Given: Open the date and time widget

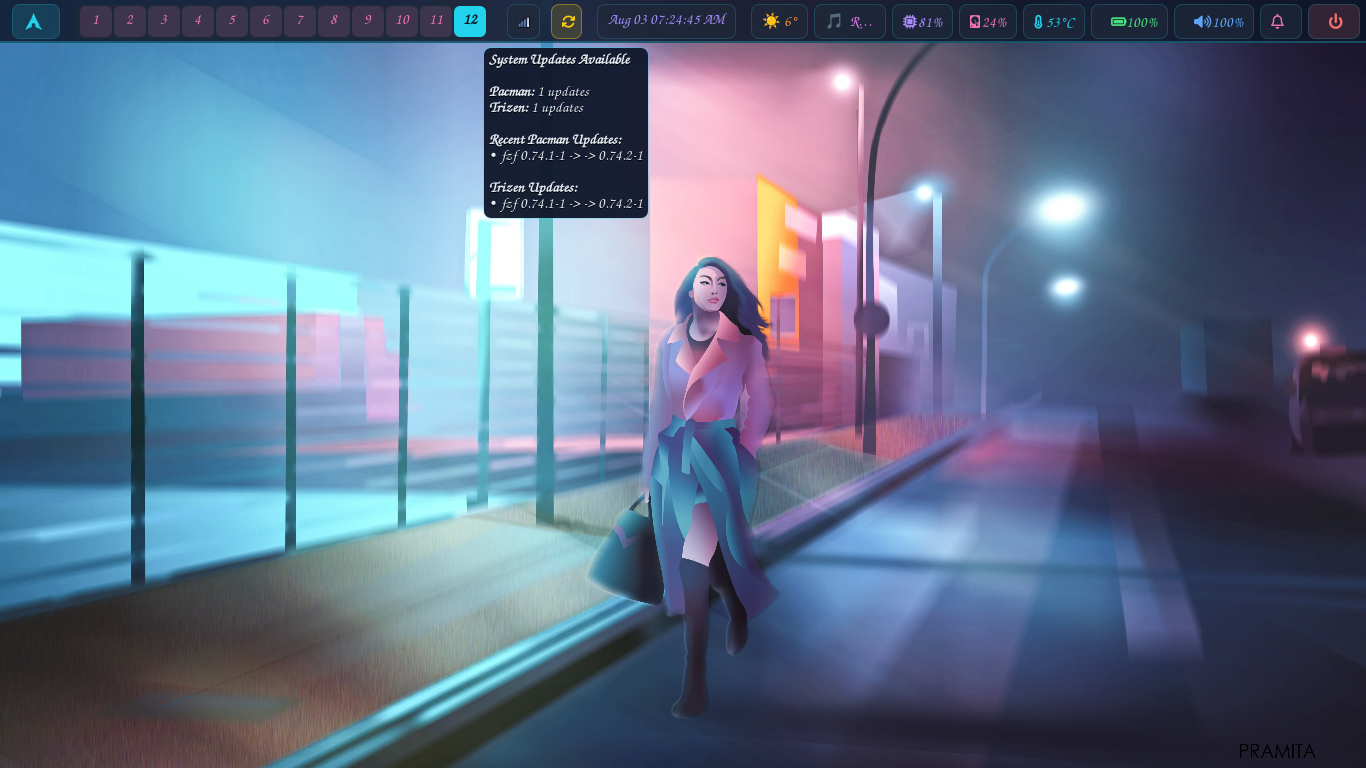Looking at the screenshot, I should tap(667, 21).
